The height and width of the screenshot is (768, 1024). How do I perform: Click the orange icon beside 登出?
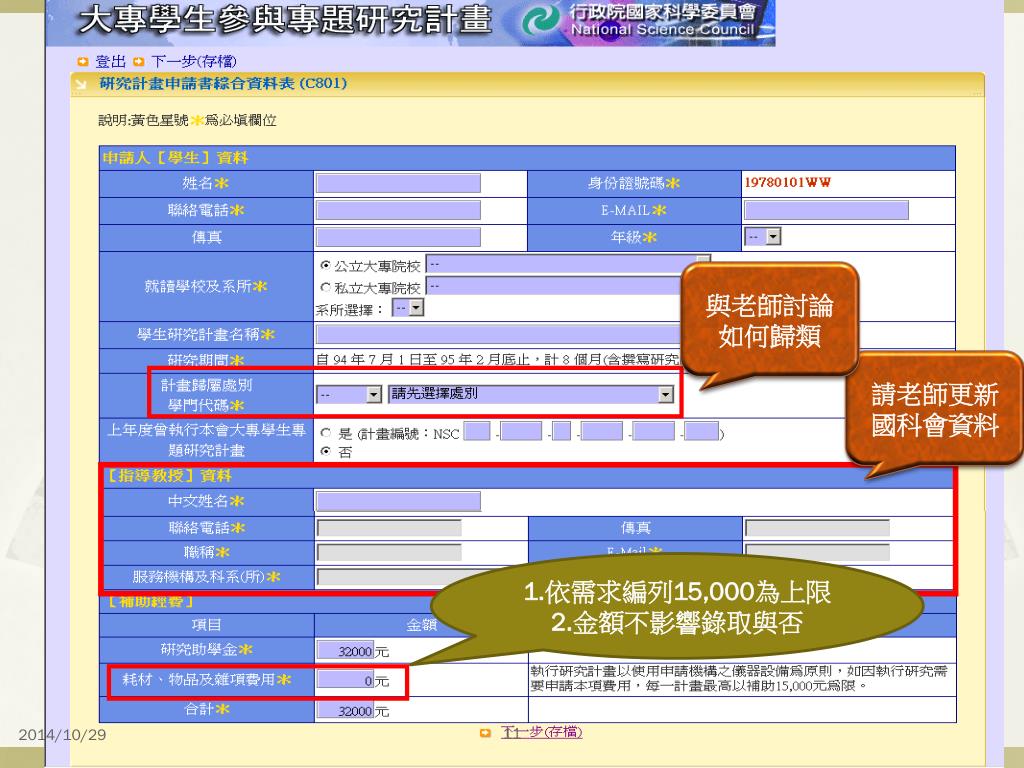(82, 62)
